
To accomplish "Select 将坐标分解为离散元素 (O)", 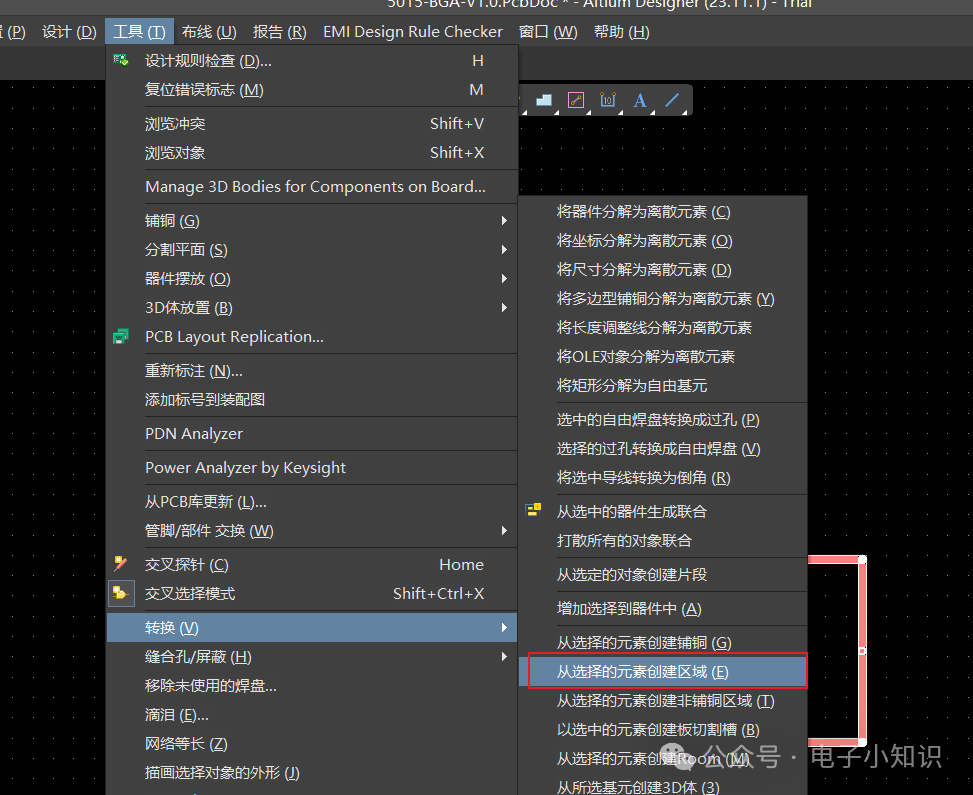I will pyautogui.click(x=663, y=241).
